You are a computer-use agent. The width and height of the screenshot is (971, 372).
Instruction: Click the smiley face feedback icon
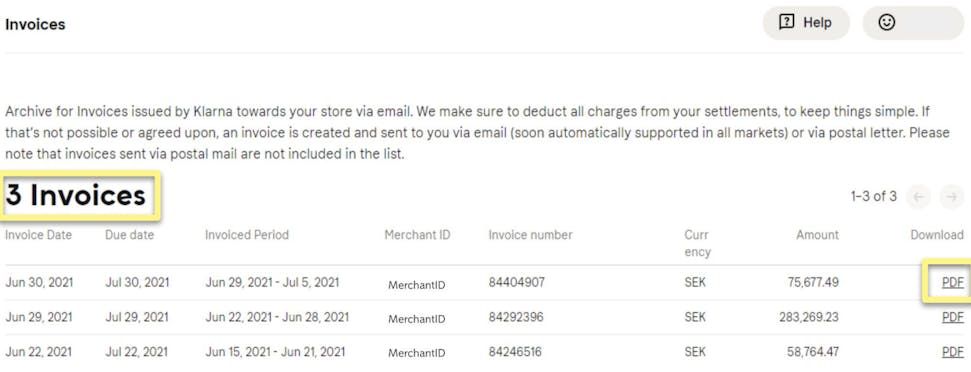887,23
